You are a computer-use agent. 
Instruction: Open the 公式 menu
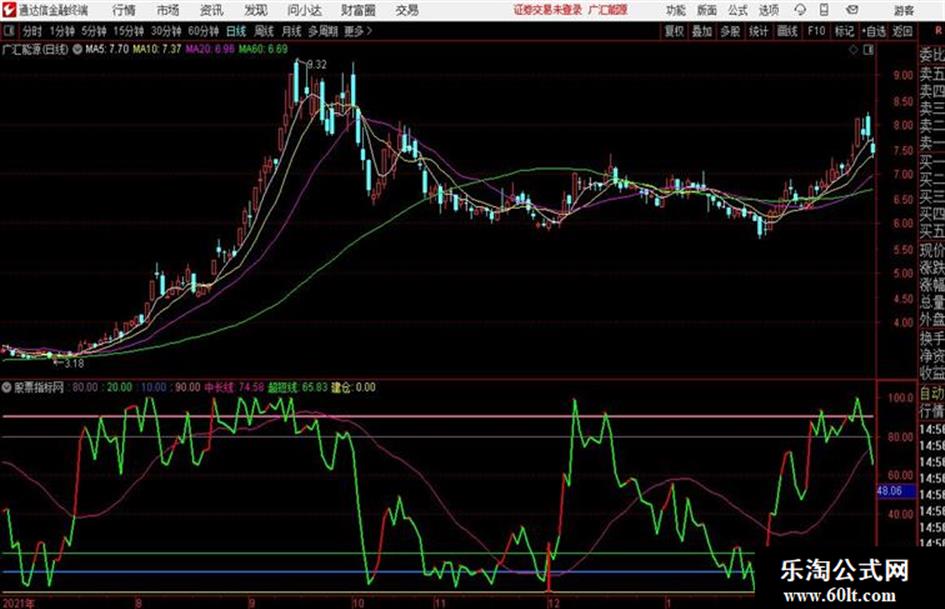tap(738, 10)
